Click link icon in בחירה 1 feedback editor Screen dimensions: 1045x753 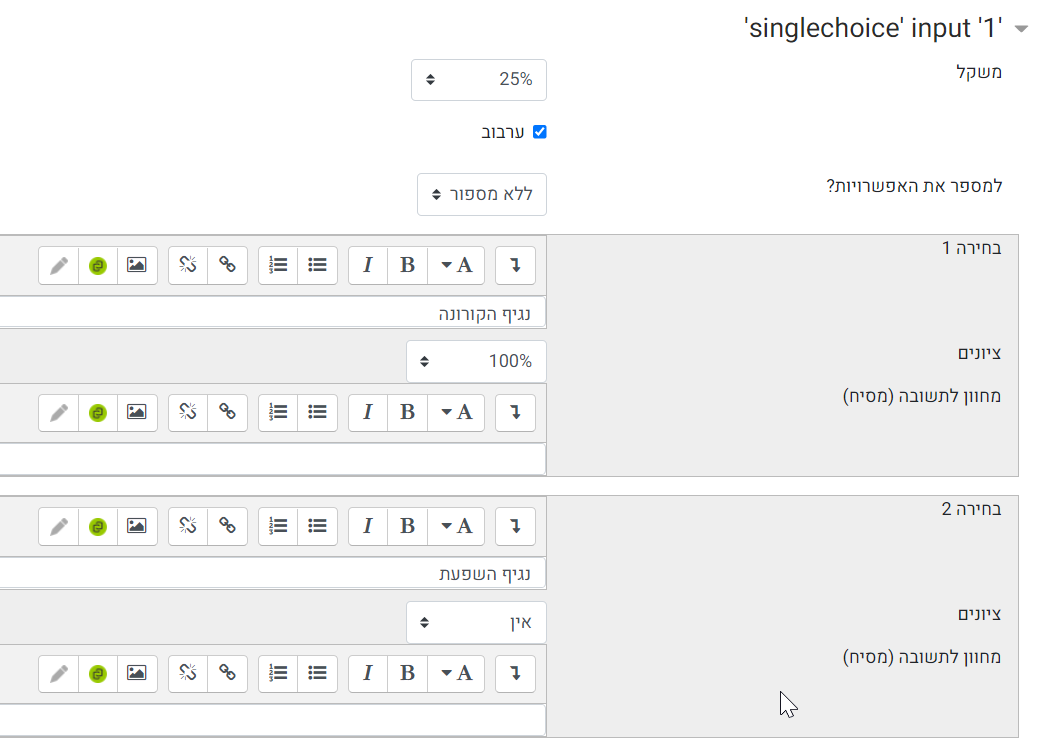coord(227,412)
